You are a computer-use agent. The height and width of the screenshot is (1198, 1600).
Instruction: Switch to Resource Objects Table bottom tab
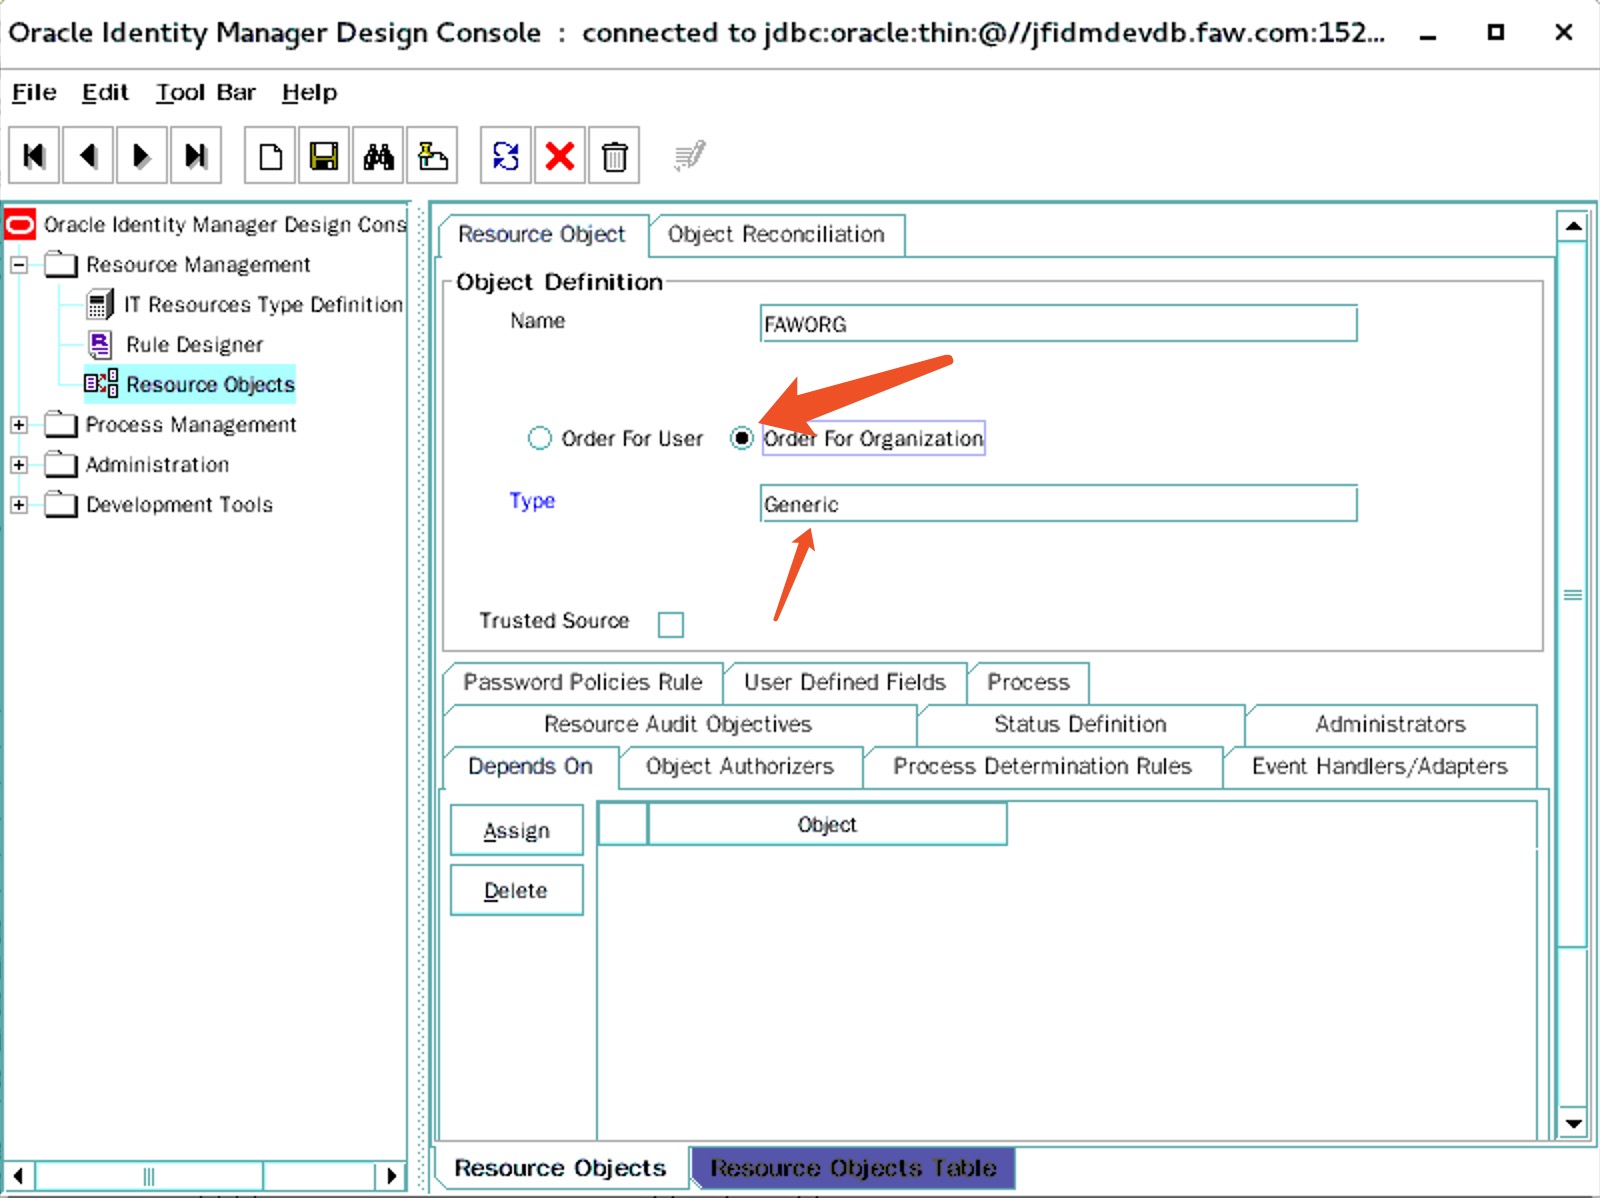(x=853, y=1168)
